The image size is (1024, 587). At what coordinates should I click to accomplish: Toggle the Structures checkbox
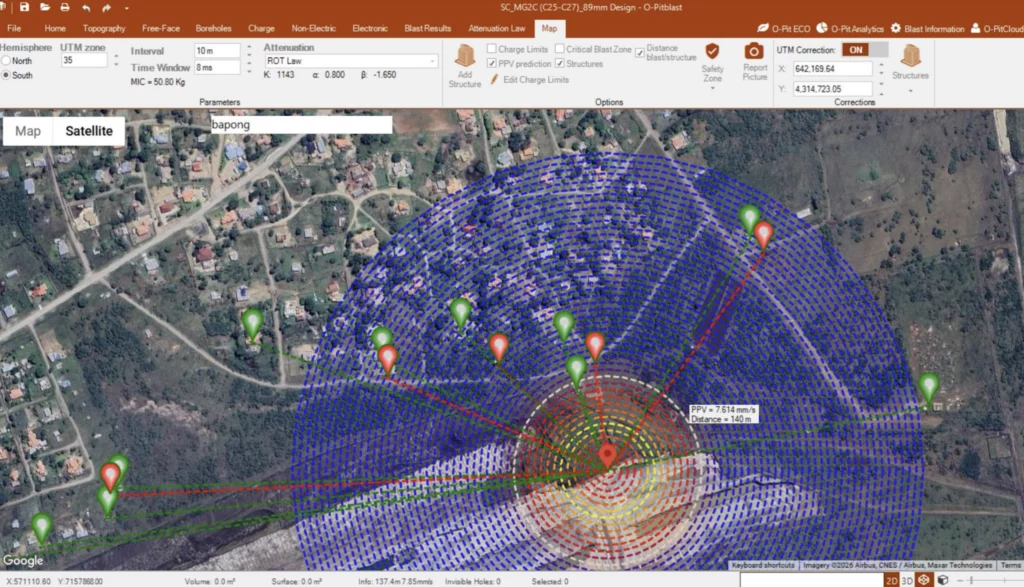tap(560, 63)
